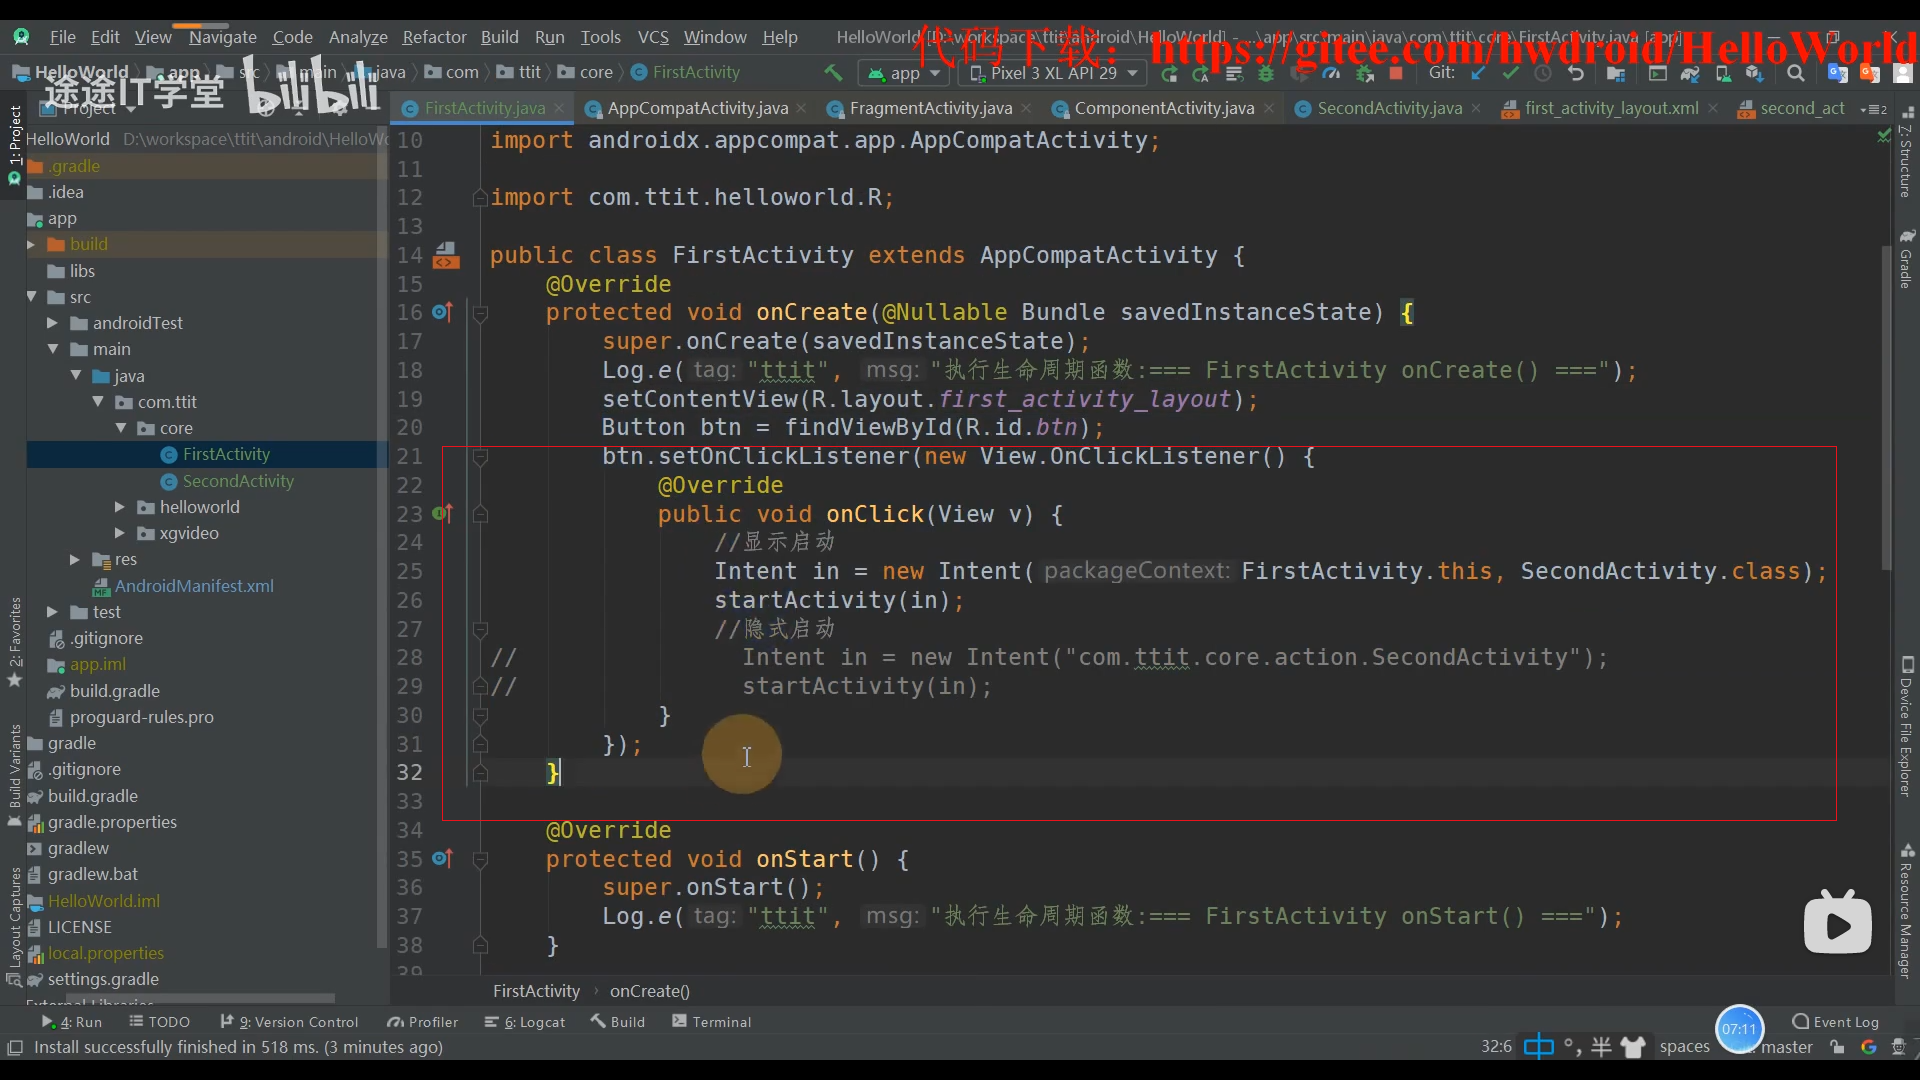The height and width of the screenshot is (1080, 1920).
Task: Click the user account avatar icon
Action: click(1903, 73)
